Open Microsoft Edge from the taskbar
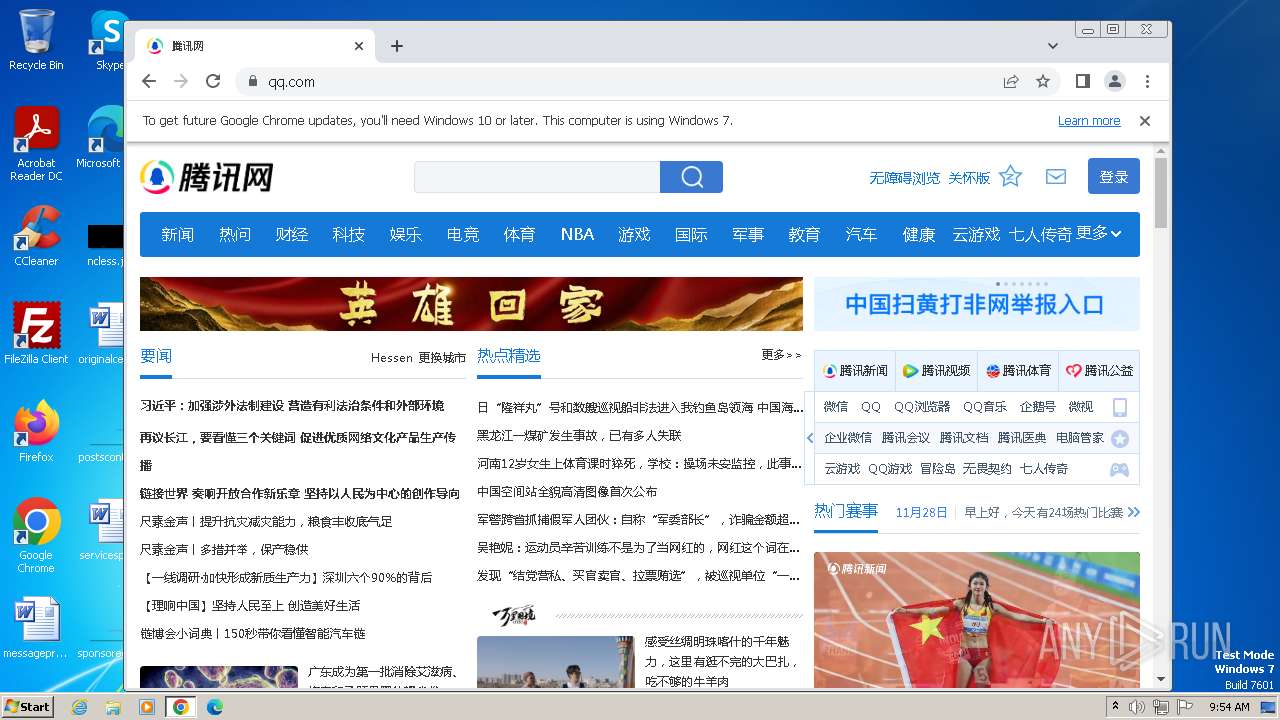This screenshot has height=720, width=1280. [x=214, y=707]
